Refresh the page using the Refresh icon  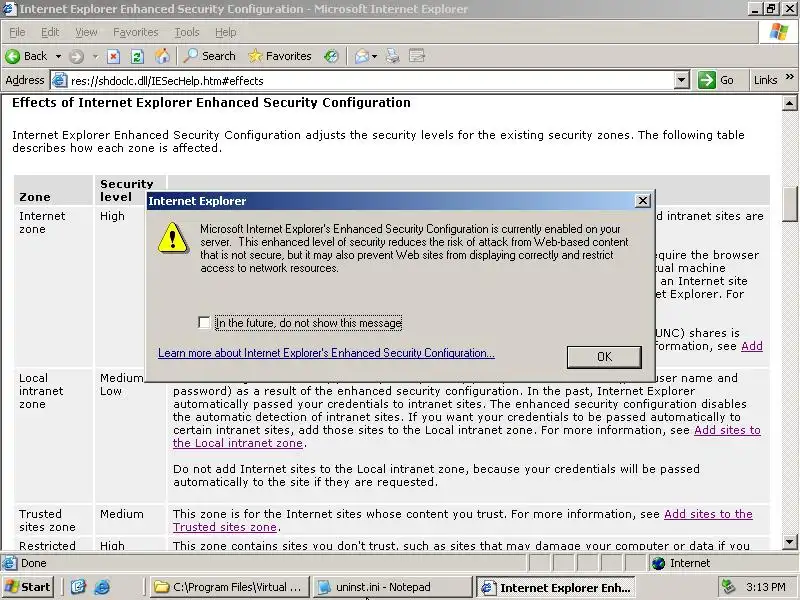coord(137,56)
